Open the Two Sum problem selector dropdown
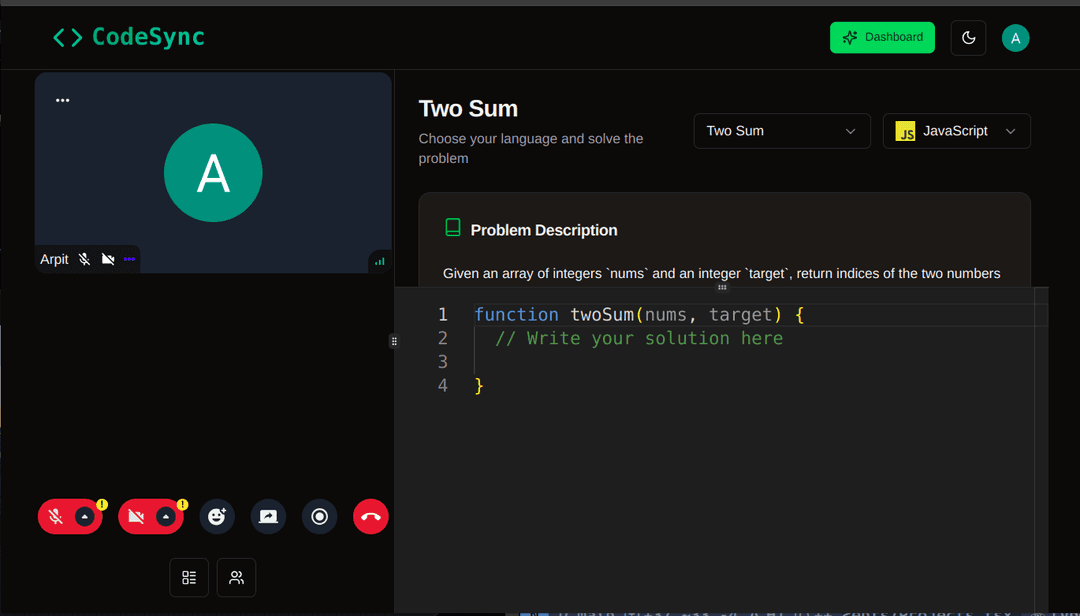Image resolution: width=1080 pixels, height=616 pixels. (x=782, y=131)
